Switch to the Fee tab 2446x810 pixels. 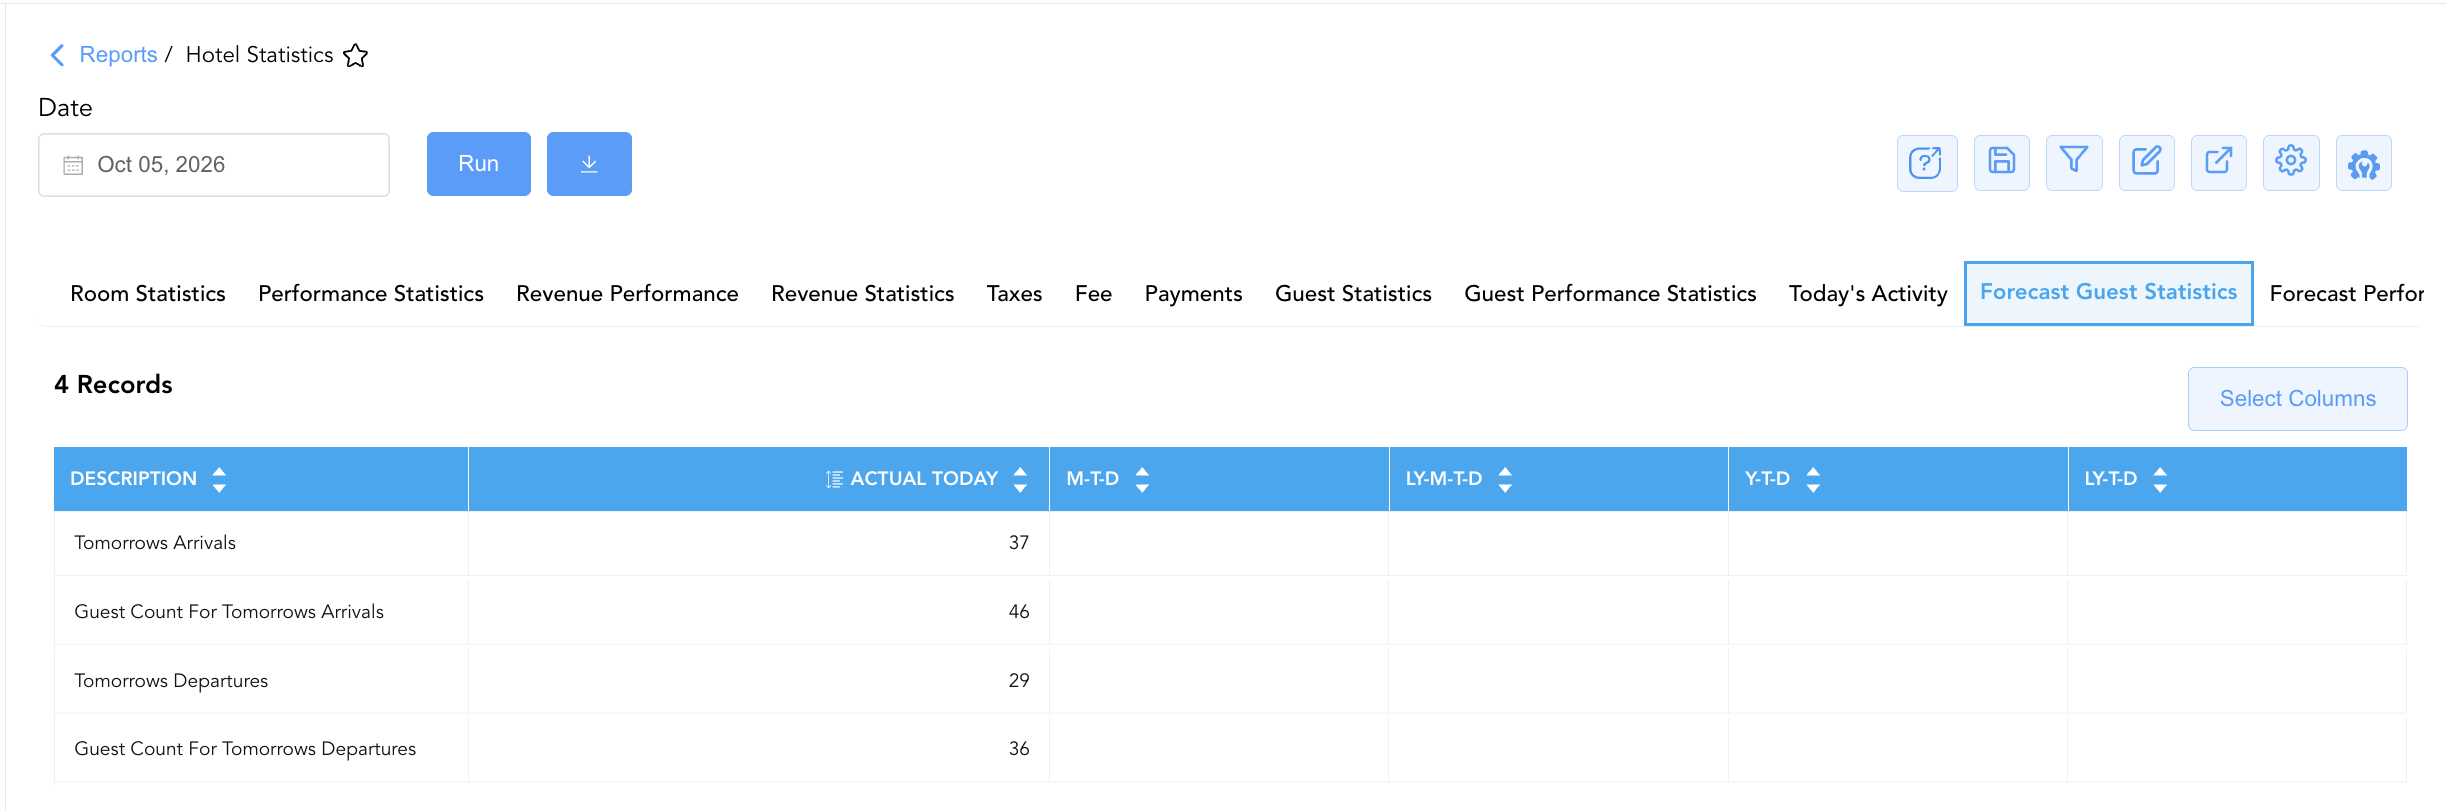tap(1093, 294)
